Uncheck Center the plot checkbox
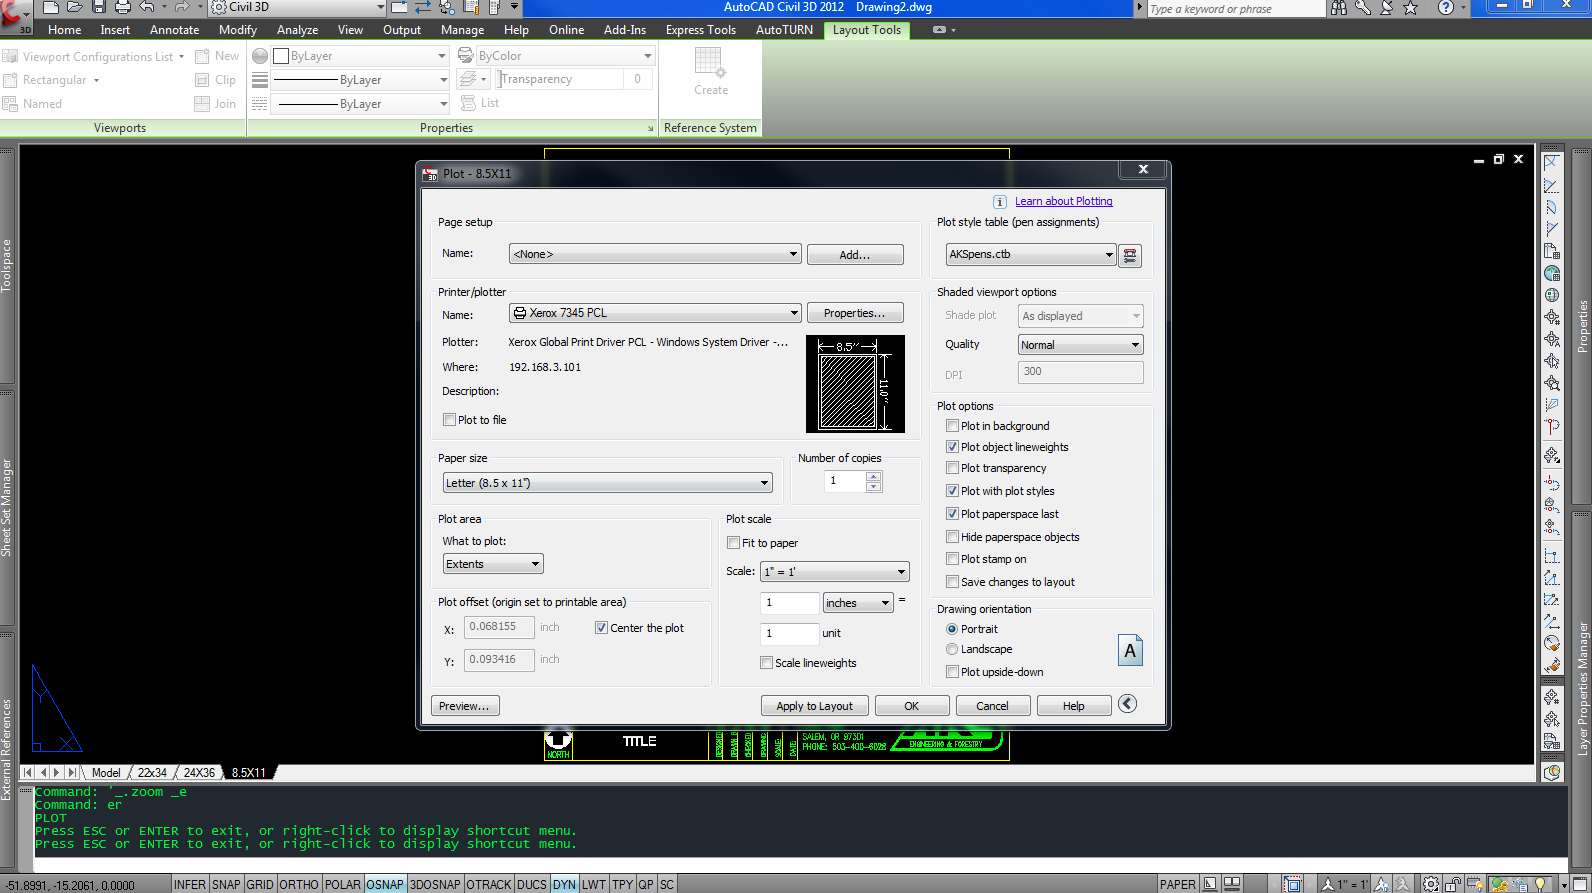The height and width of the screenshot is (893, 1592). point(601,628)
